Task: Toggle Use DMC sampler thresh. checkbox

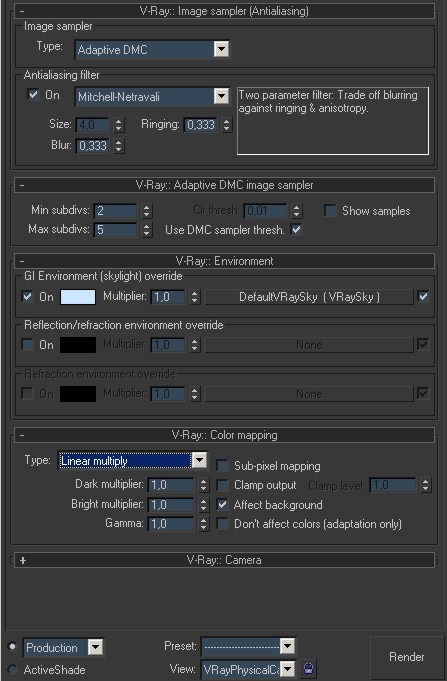Action: tap(296, 229)
